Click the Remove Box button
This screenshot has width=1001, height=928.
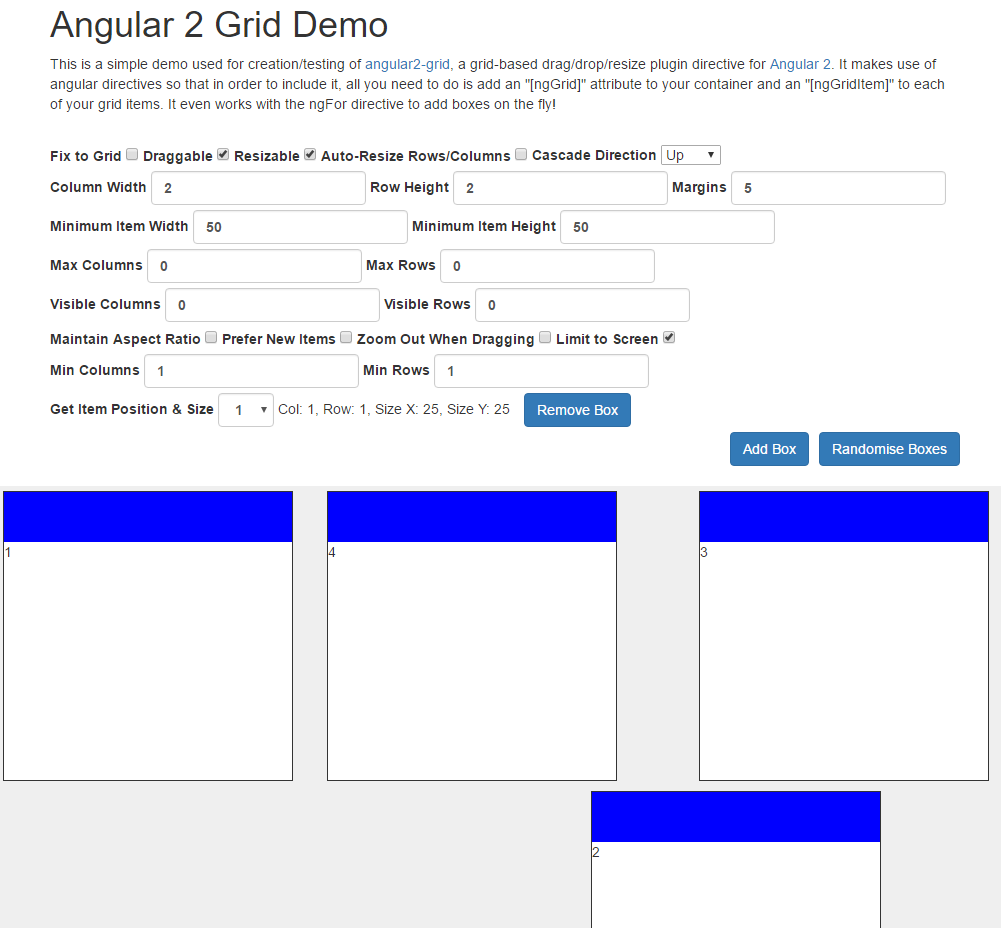(577, 410)
